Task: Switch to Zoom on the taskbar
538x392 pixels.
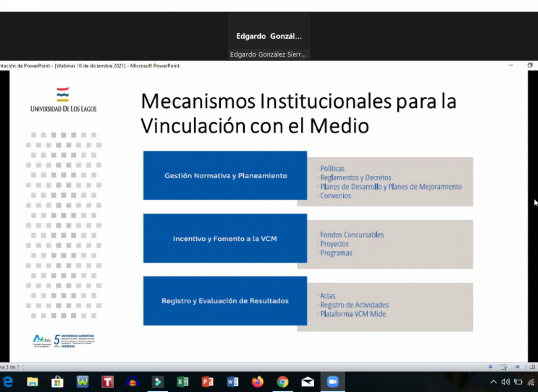Action: click(x=332, y=382)
